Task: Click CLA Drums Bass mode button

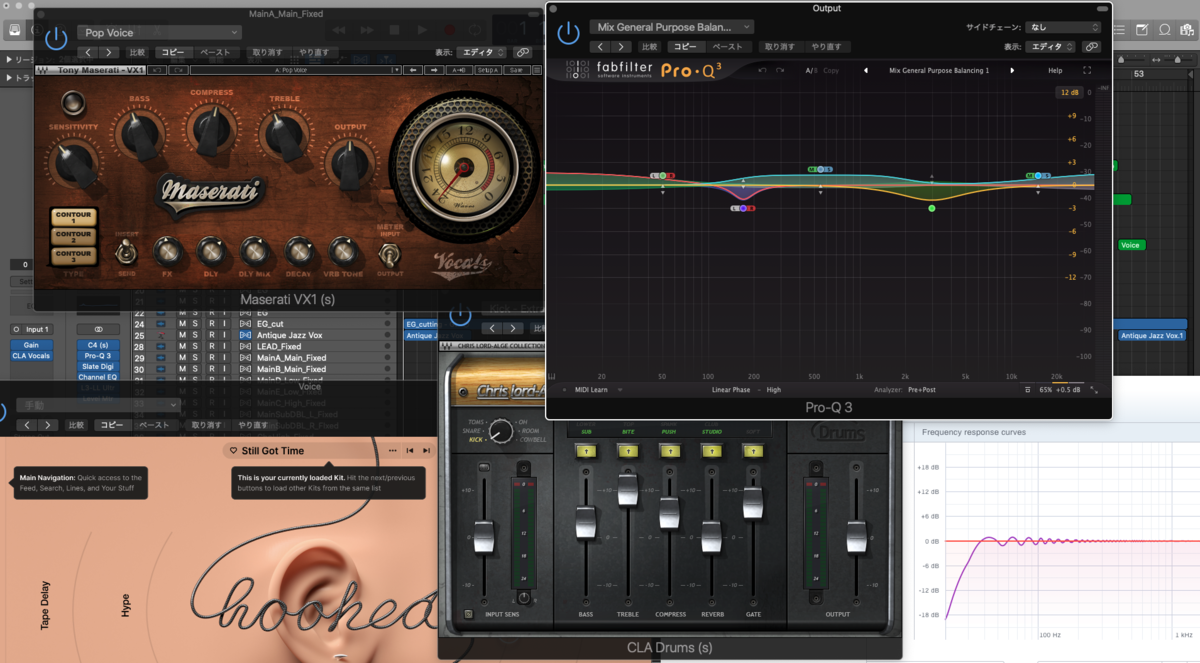Action: coord(585,452)
